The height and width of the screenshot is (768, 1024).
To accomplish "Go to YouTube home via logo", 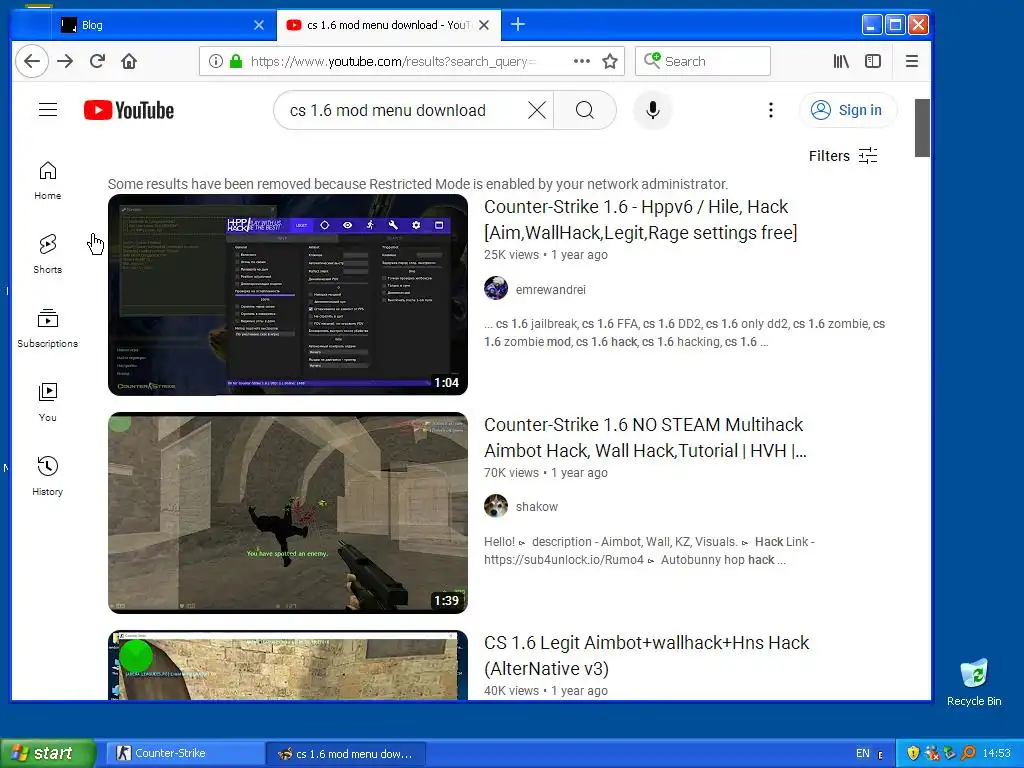I will tap(129, 110).
